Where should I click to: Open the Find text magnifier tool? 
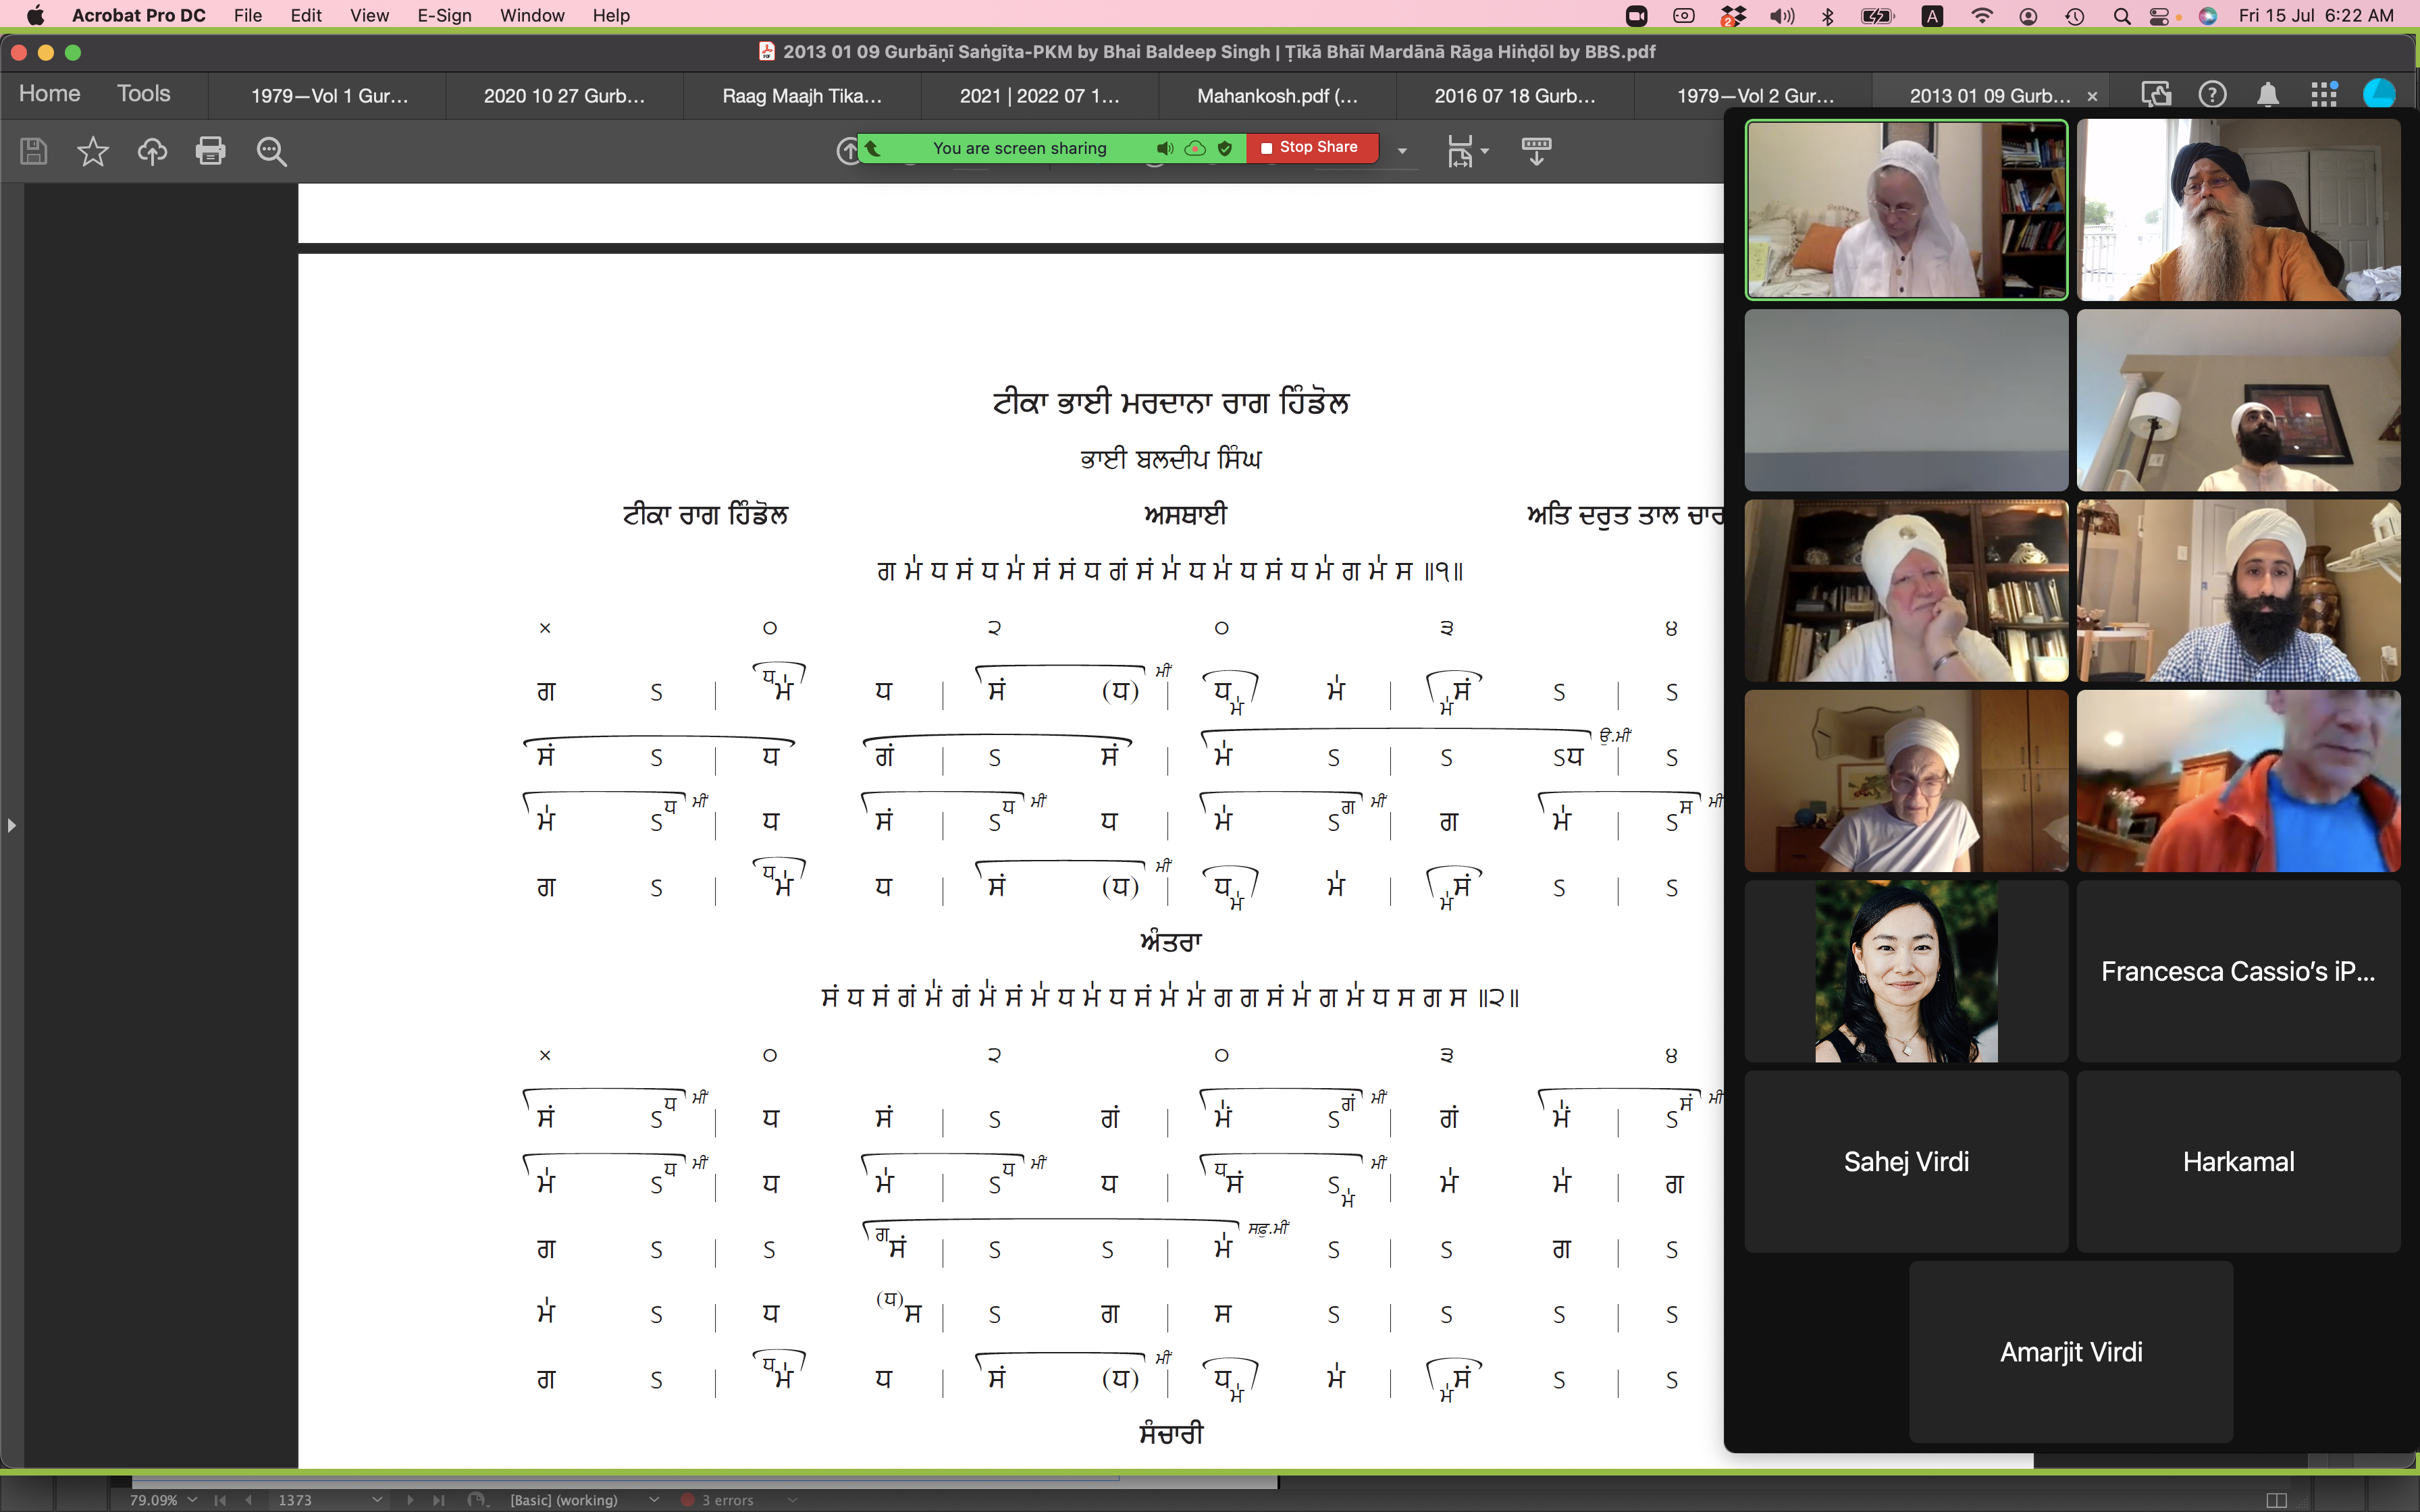coord(271,151)
